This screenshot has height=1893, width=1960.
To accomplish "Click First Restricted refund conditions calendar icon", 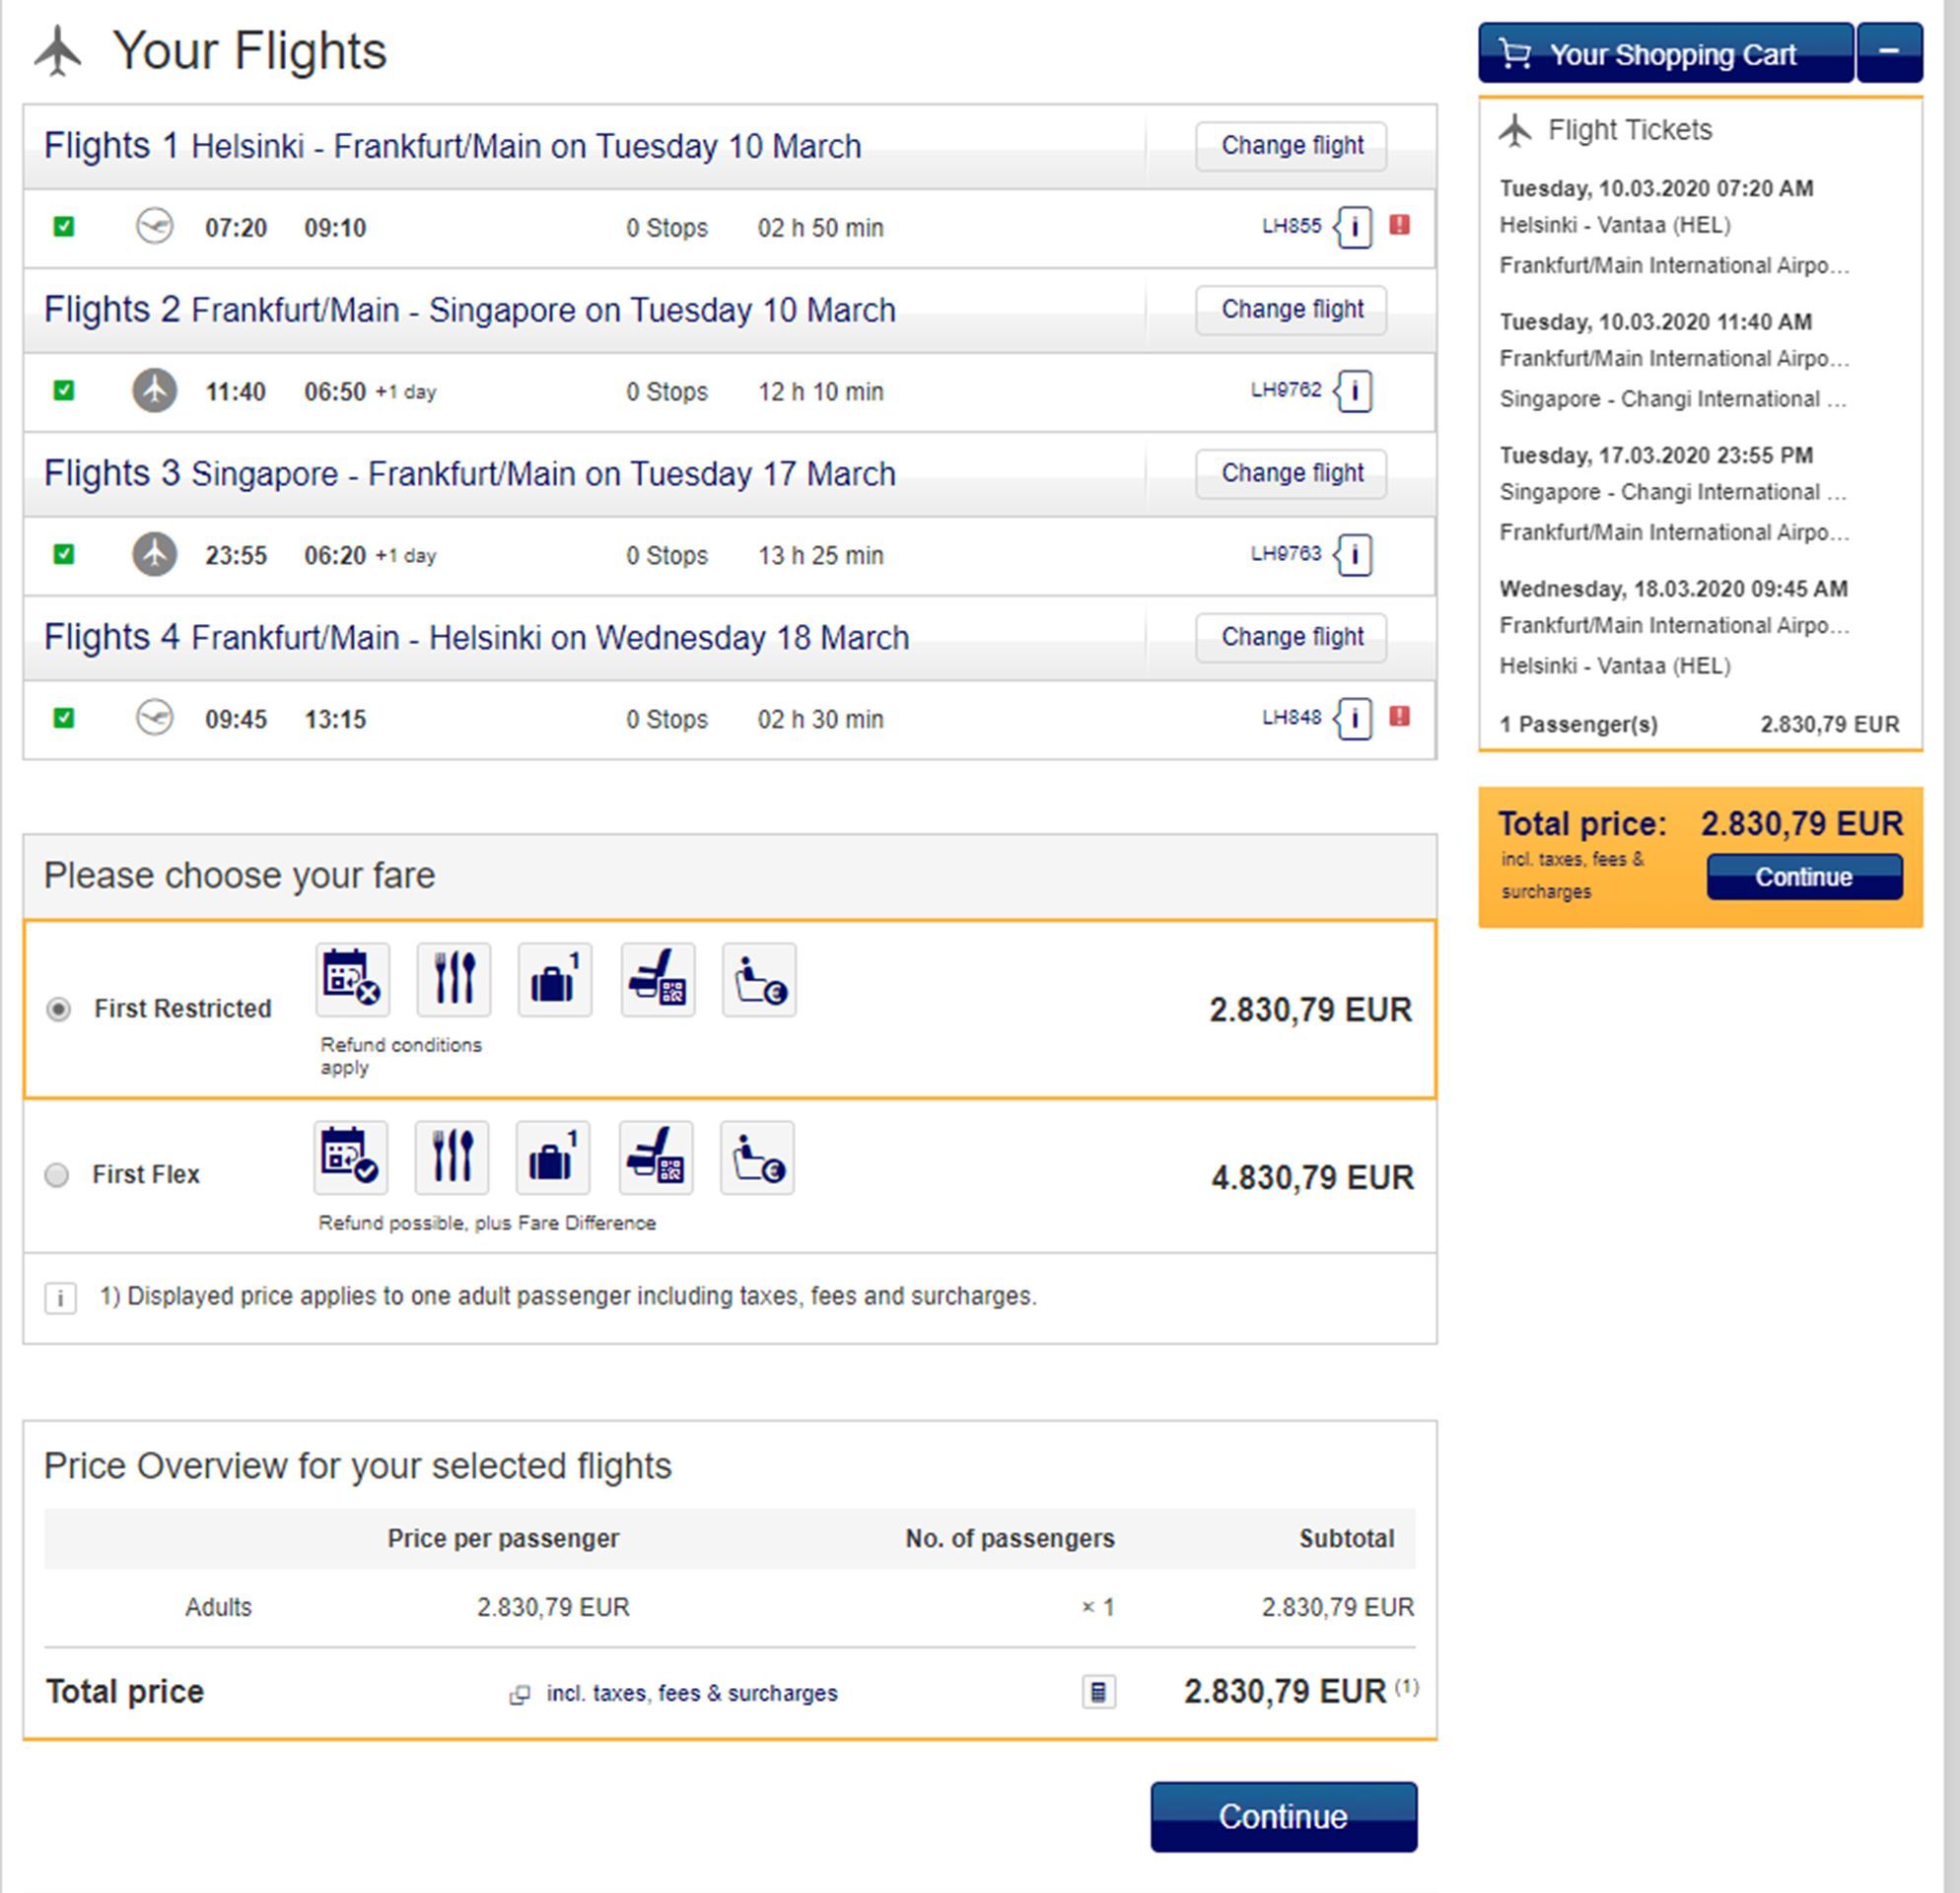I will tap(352, 979).
